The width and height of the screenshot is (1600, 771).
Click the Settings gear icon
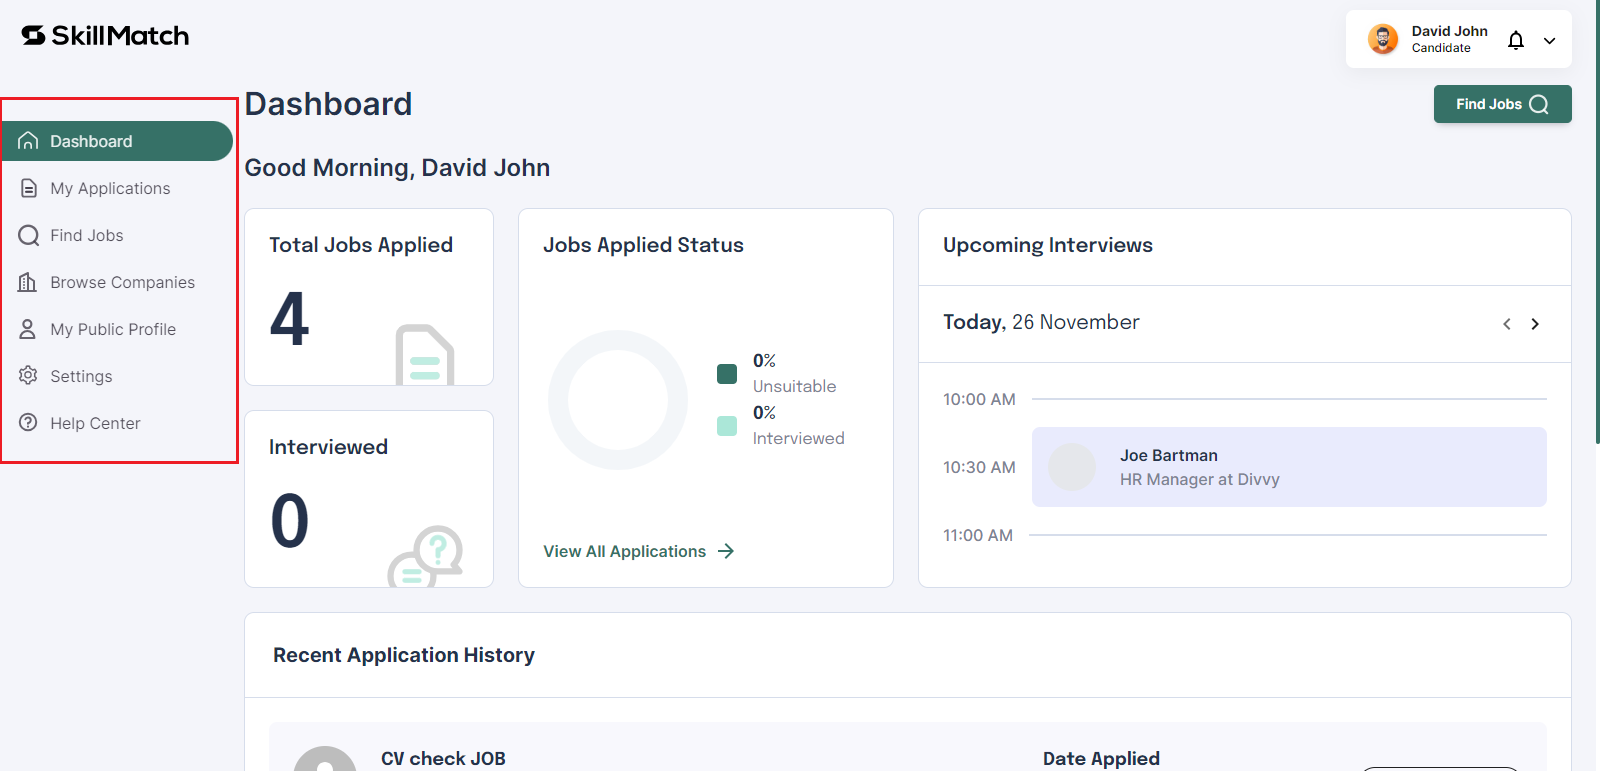click(28, 375)
